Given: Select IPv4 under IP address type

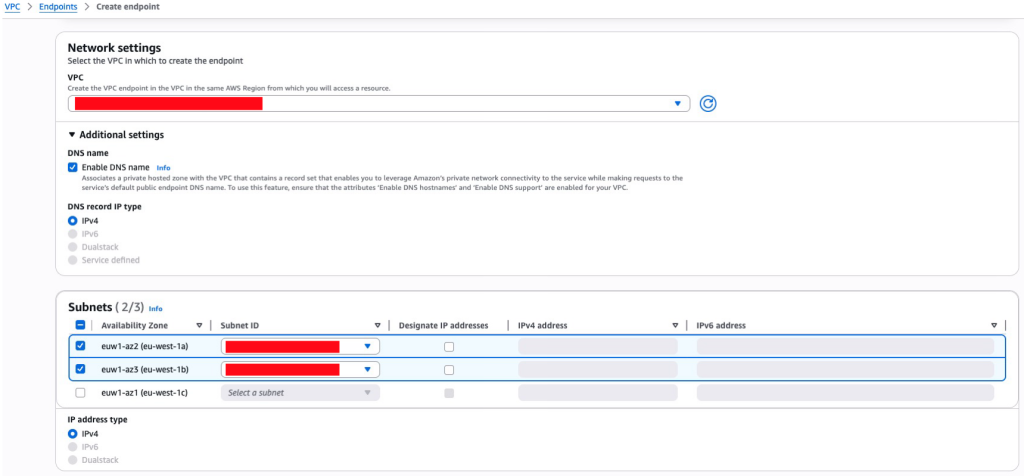Looking at the screenshot, I should (x=73, y=434).
